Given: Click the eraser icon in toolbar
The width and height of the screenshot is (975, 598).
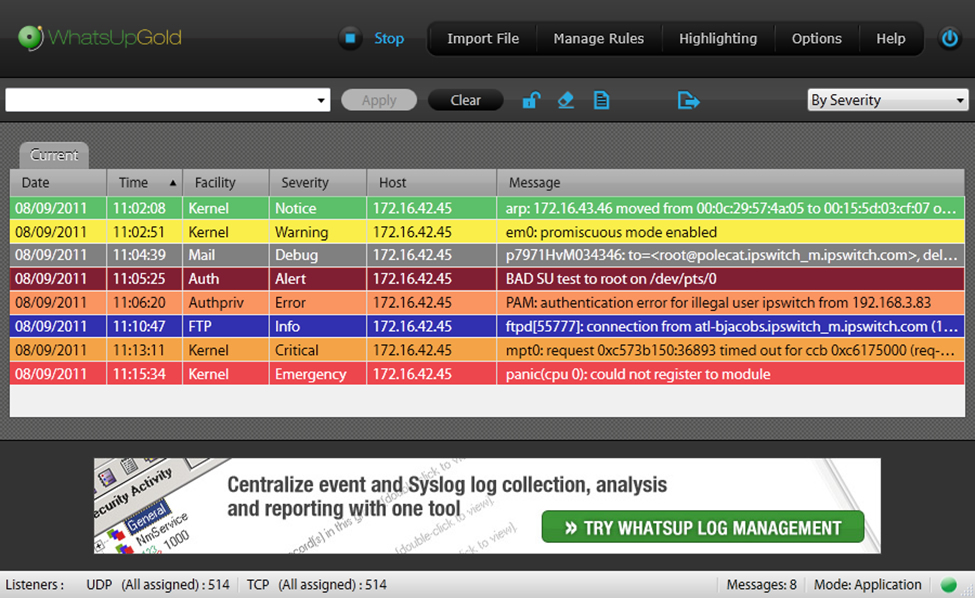Looking at the screenshot, I should [566, 99].
